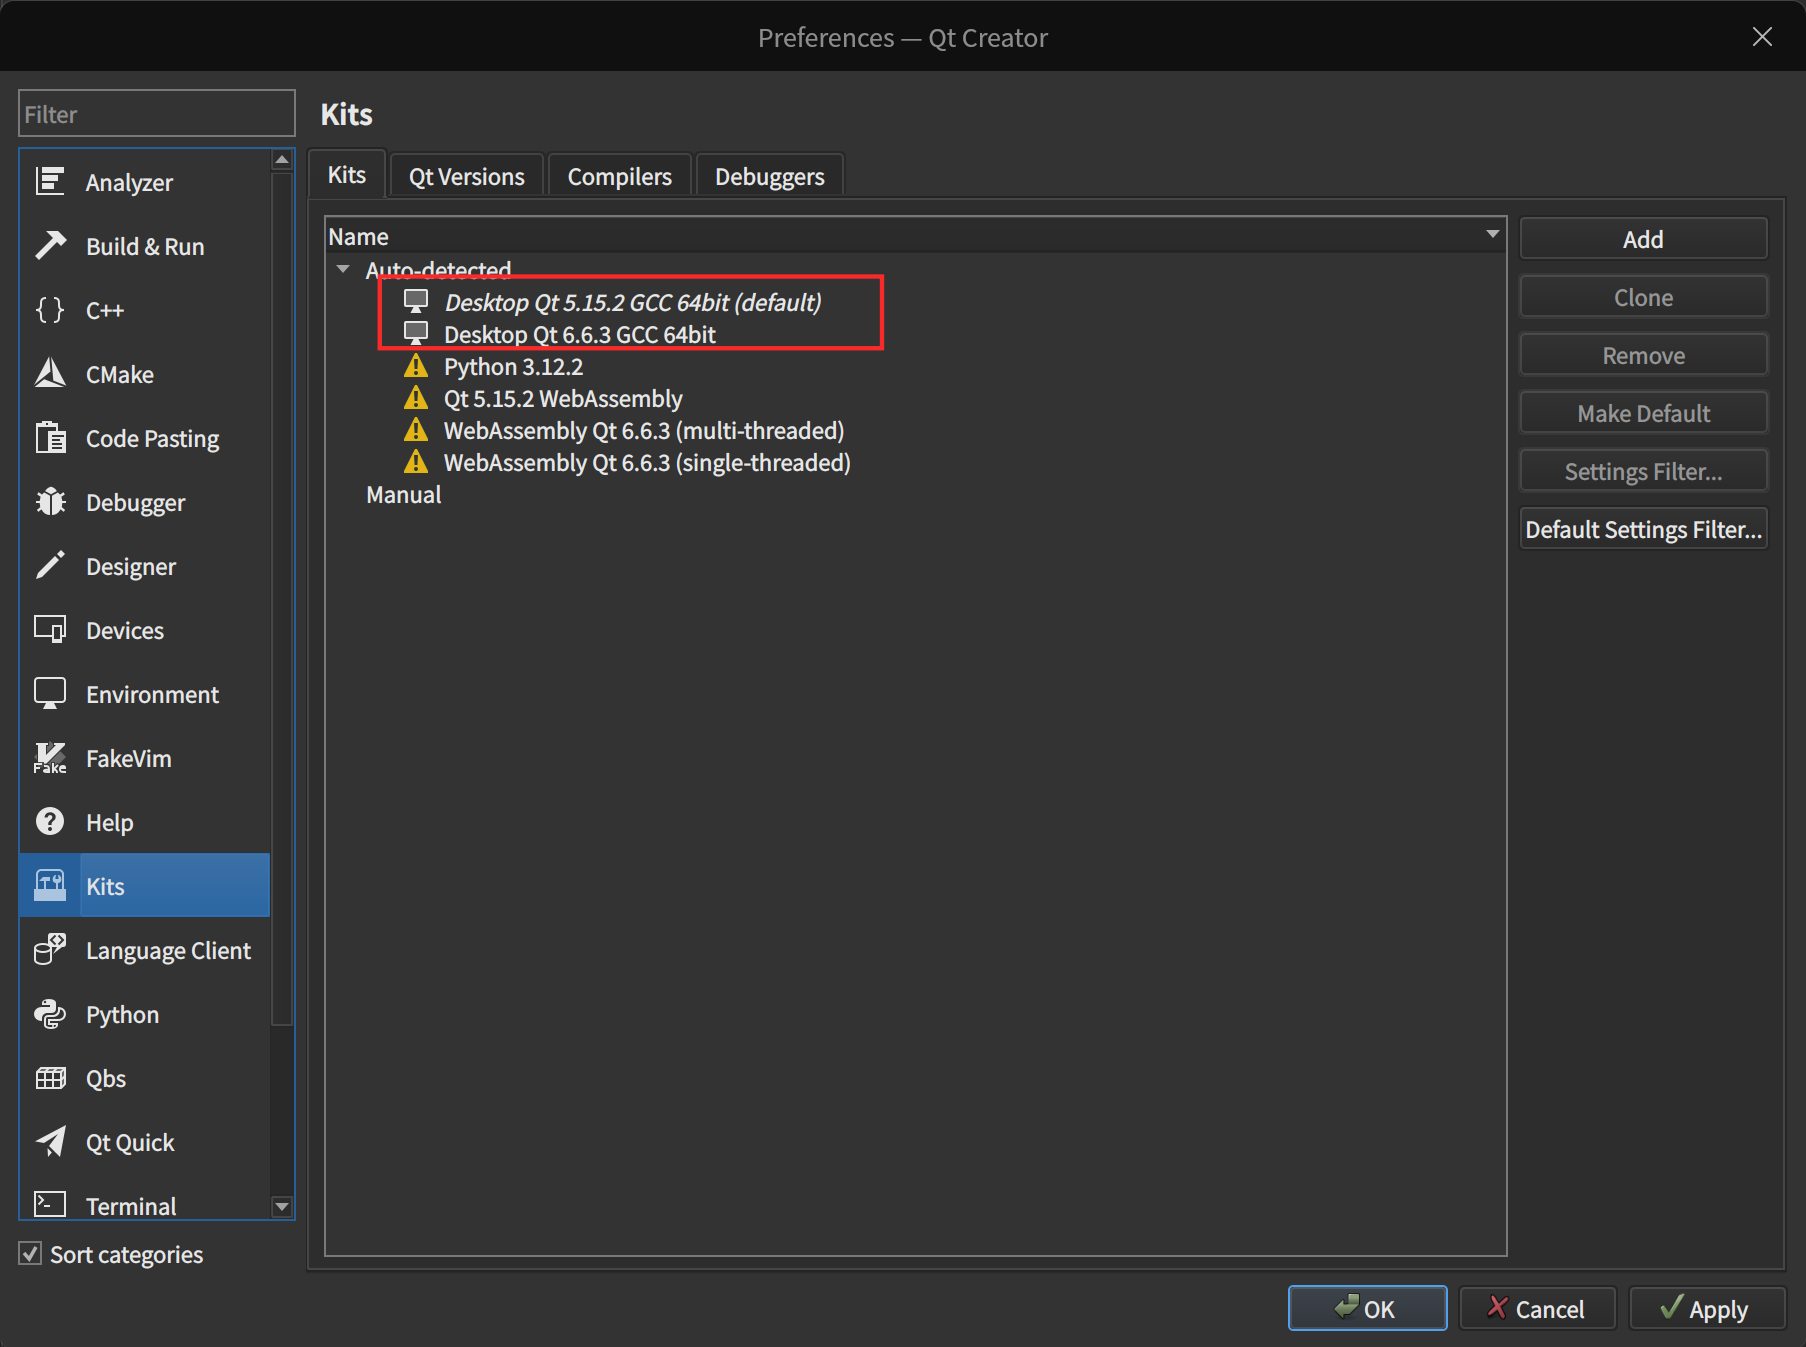Select the Qbs grid icon
Viewport: 1806px width, 1347px height.
point(50,1077)
